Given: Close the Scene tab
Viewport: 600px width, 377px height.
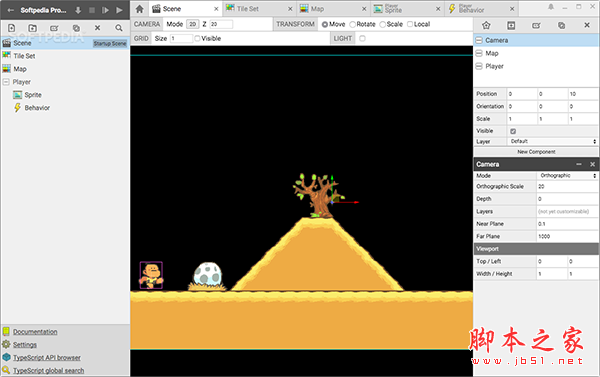Looking at the screenshot, I should click(216, 9).
